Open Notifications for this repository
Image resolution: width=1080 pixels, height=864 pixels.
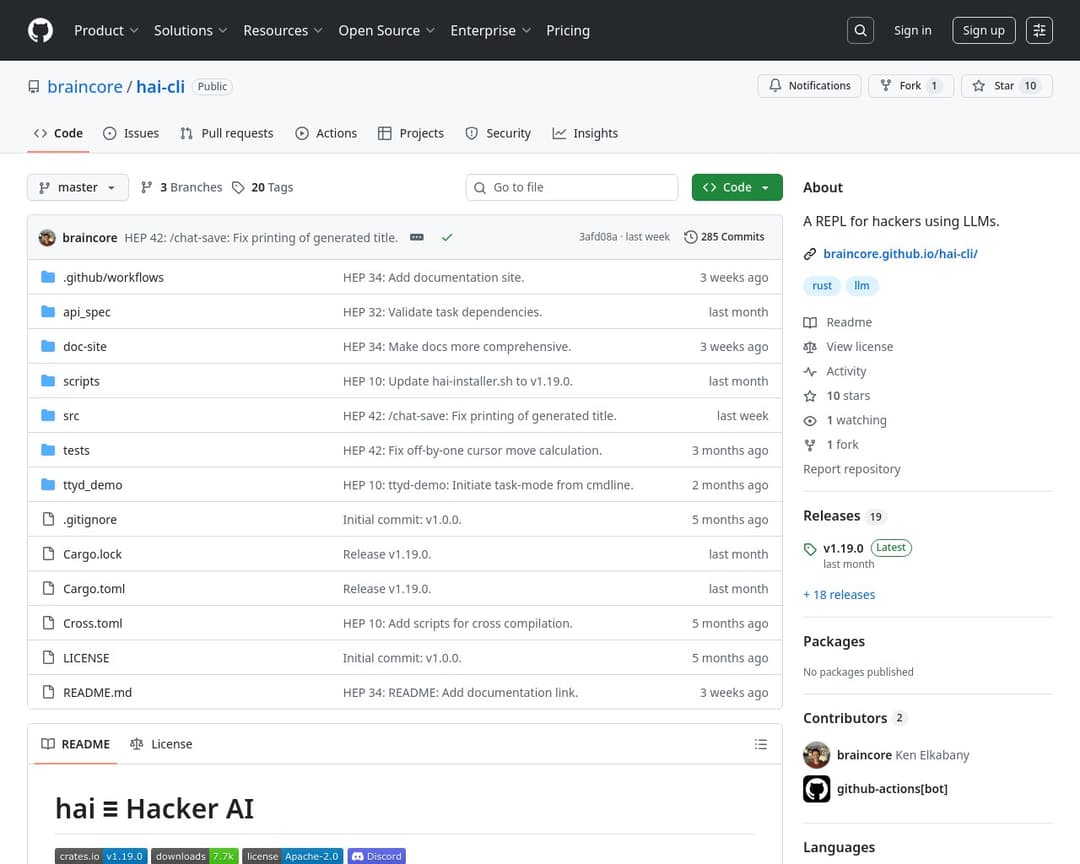click(x=809, y=86)
